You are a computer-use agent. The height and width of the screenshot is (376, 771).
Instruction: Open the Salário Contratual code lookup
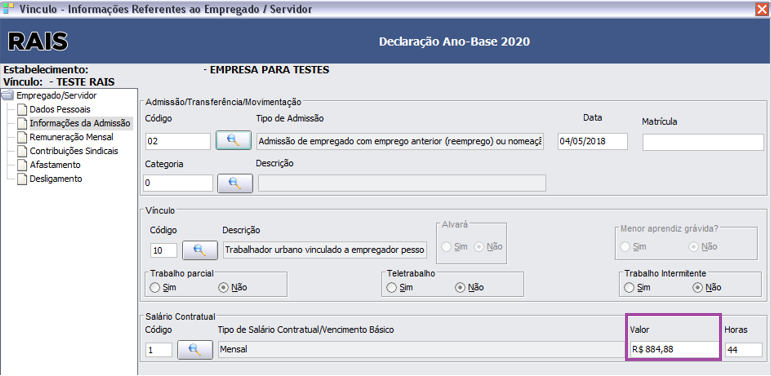195,350
